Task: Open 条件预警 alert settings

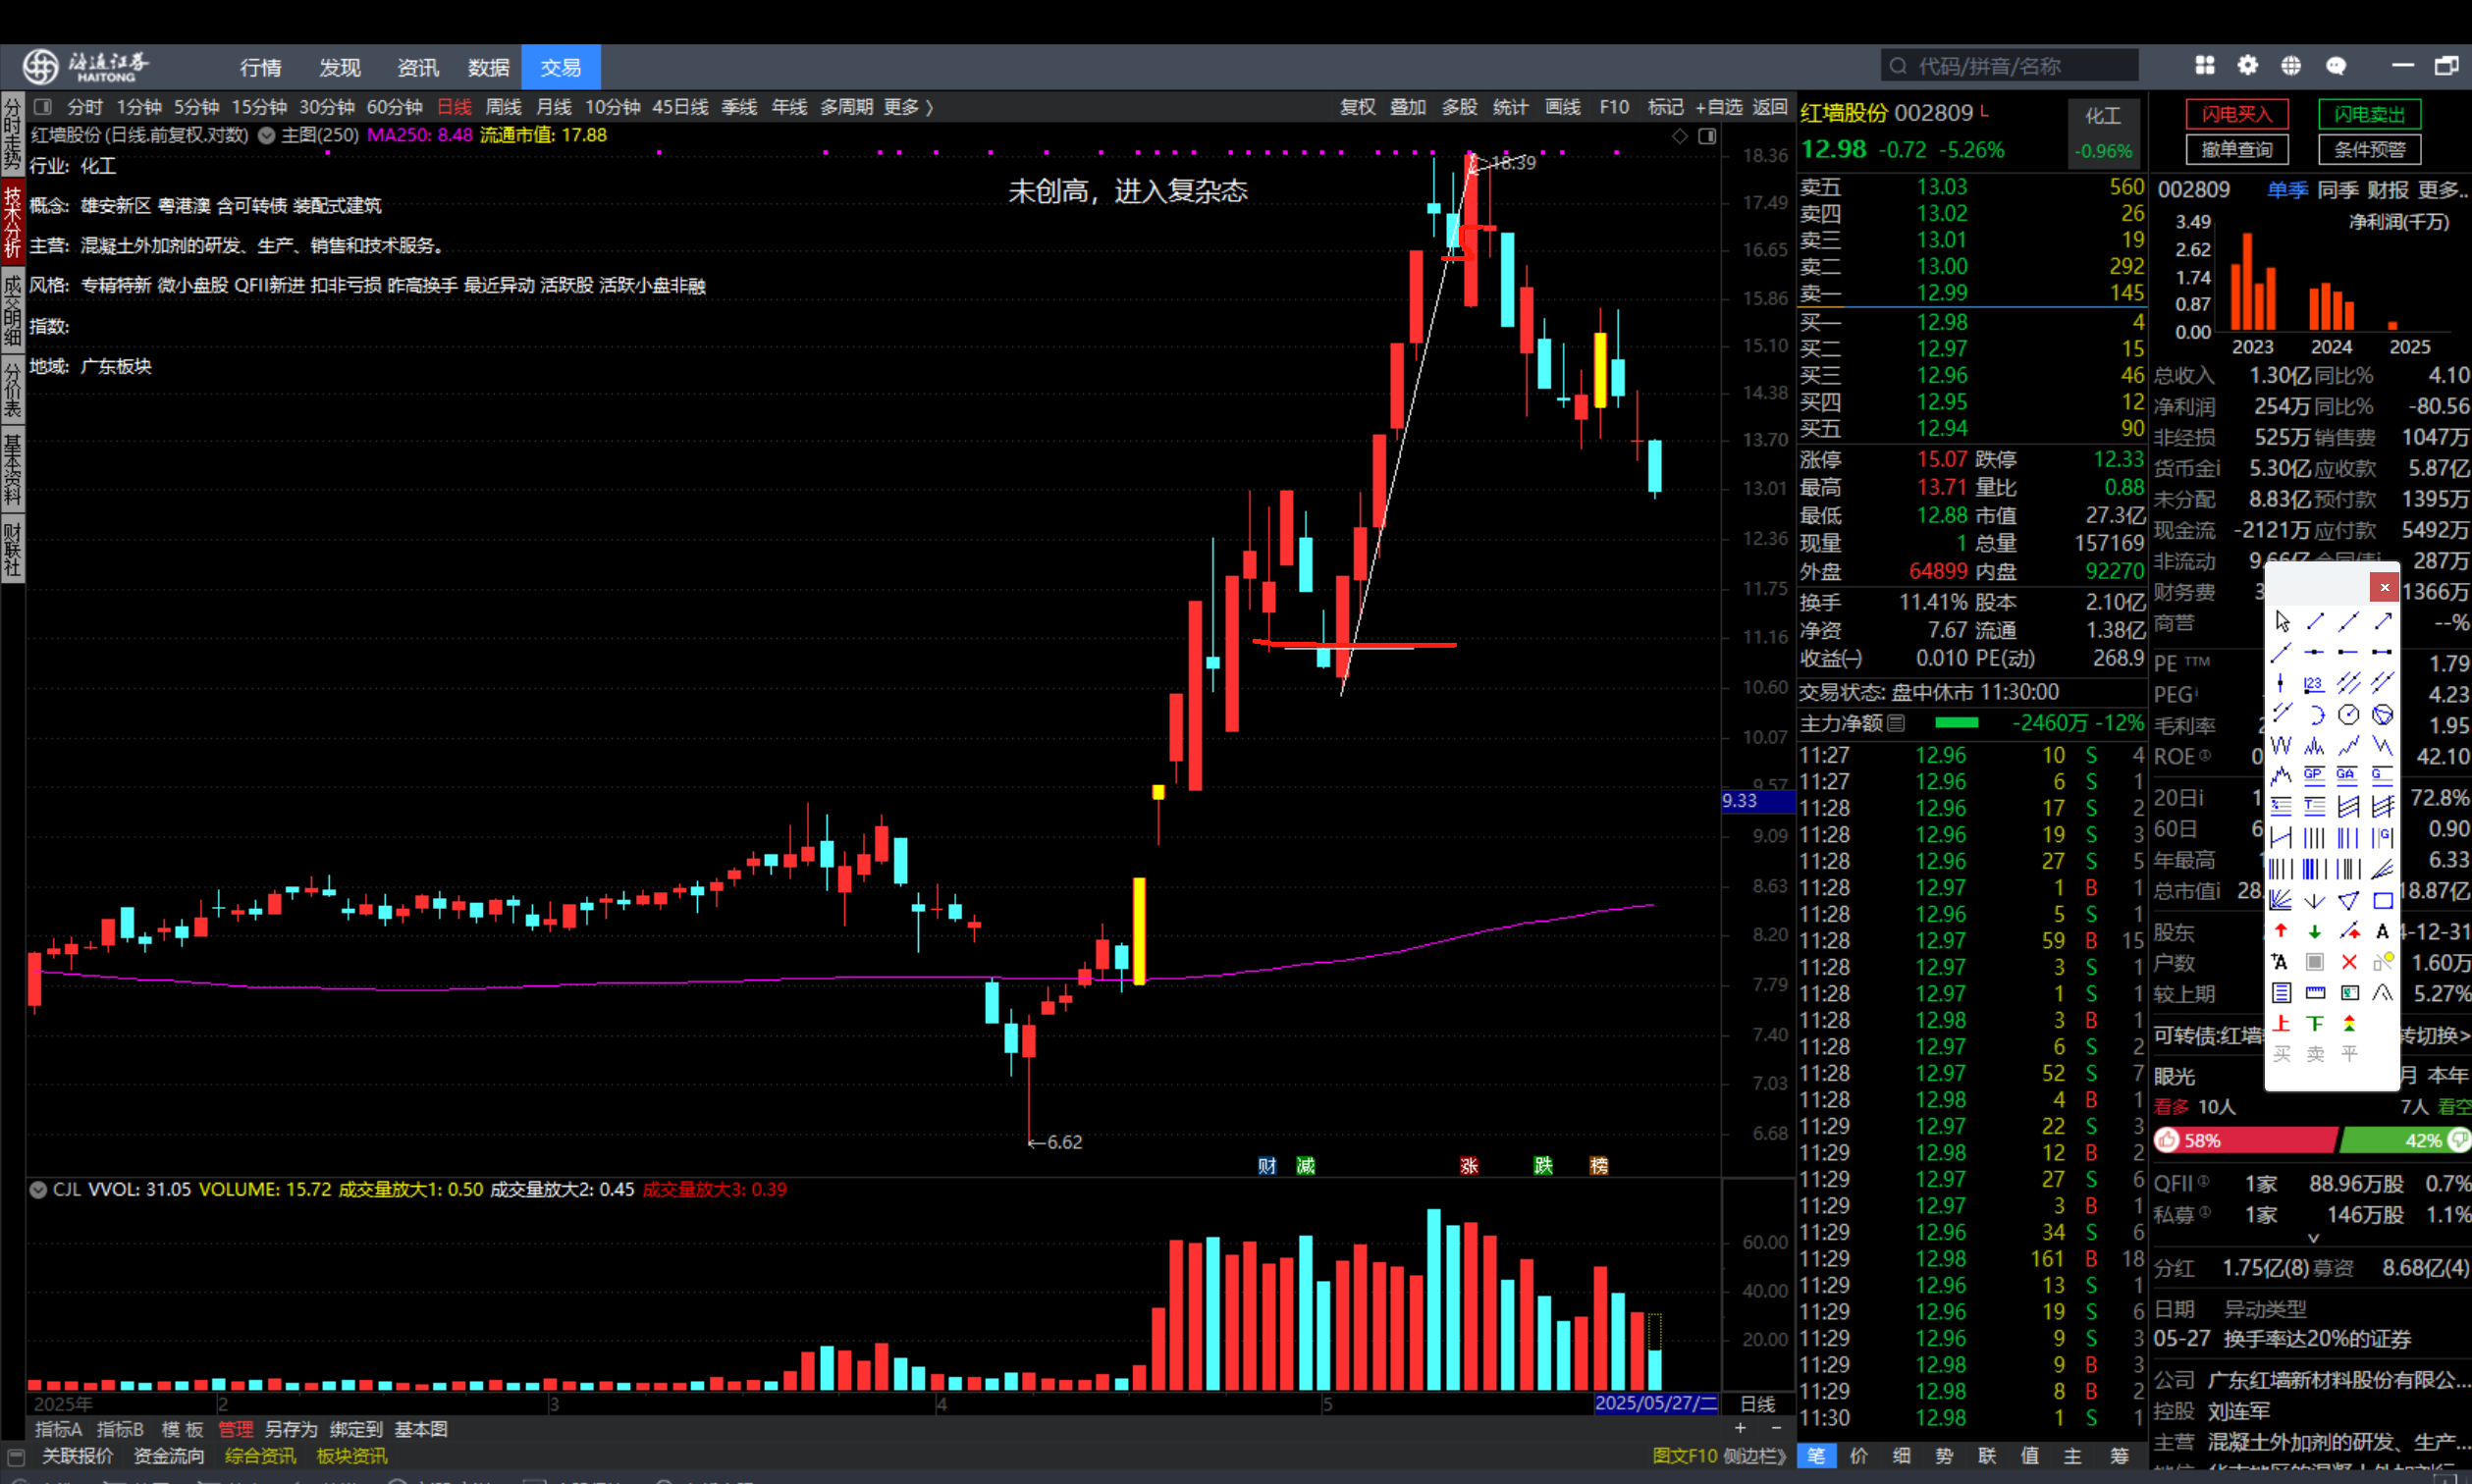Action: [2369, 149]
